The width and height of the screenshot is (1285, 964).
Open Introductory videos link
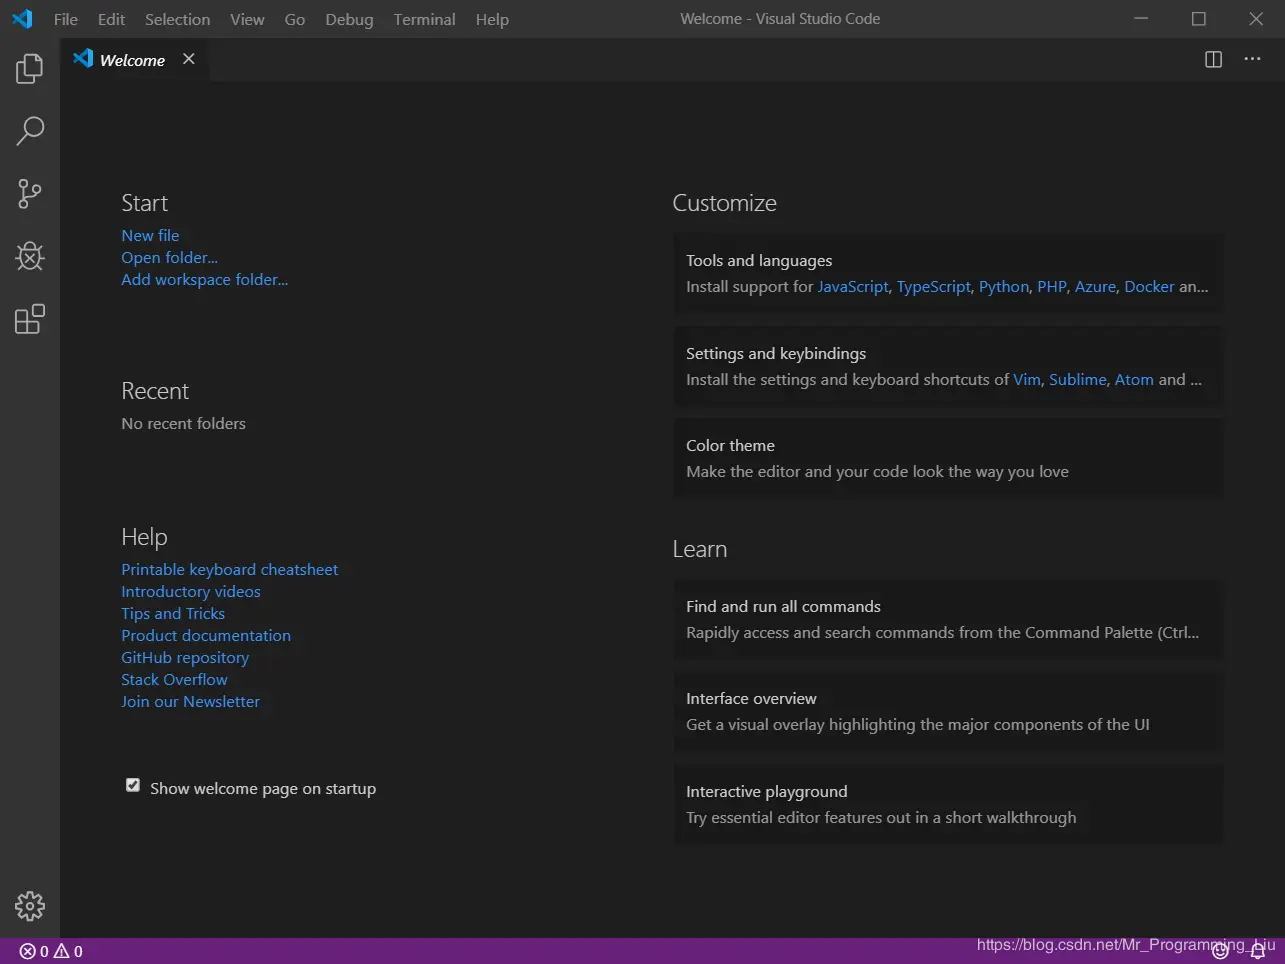click(x=190, y=591)
